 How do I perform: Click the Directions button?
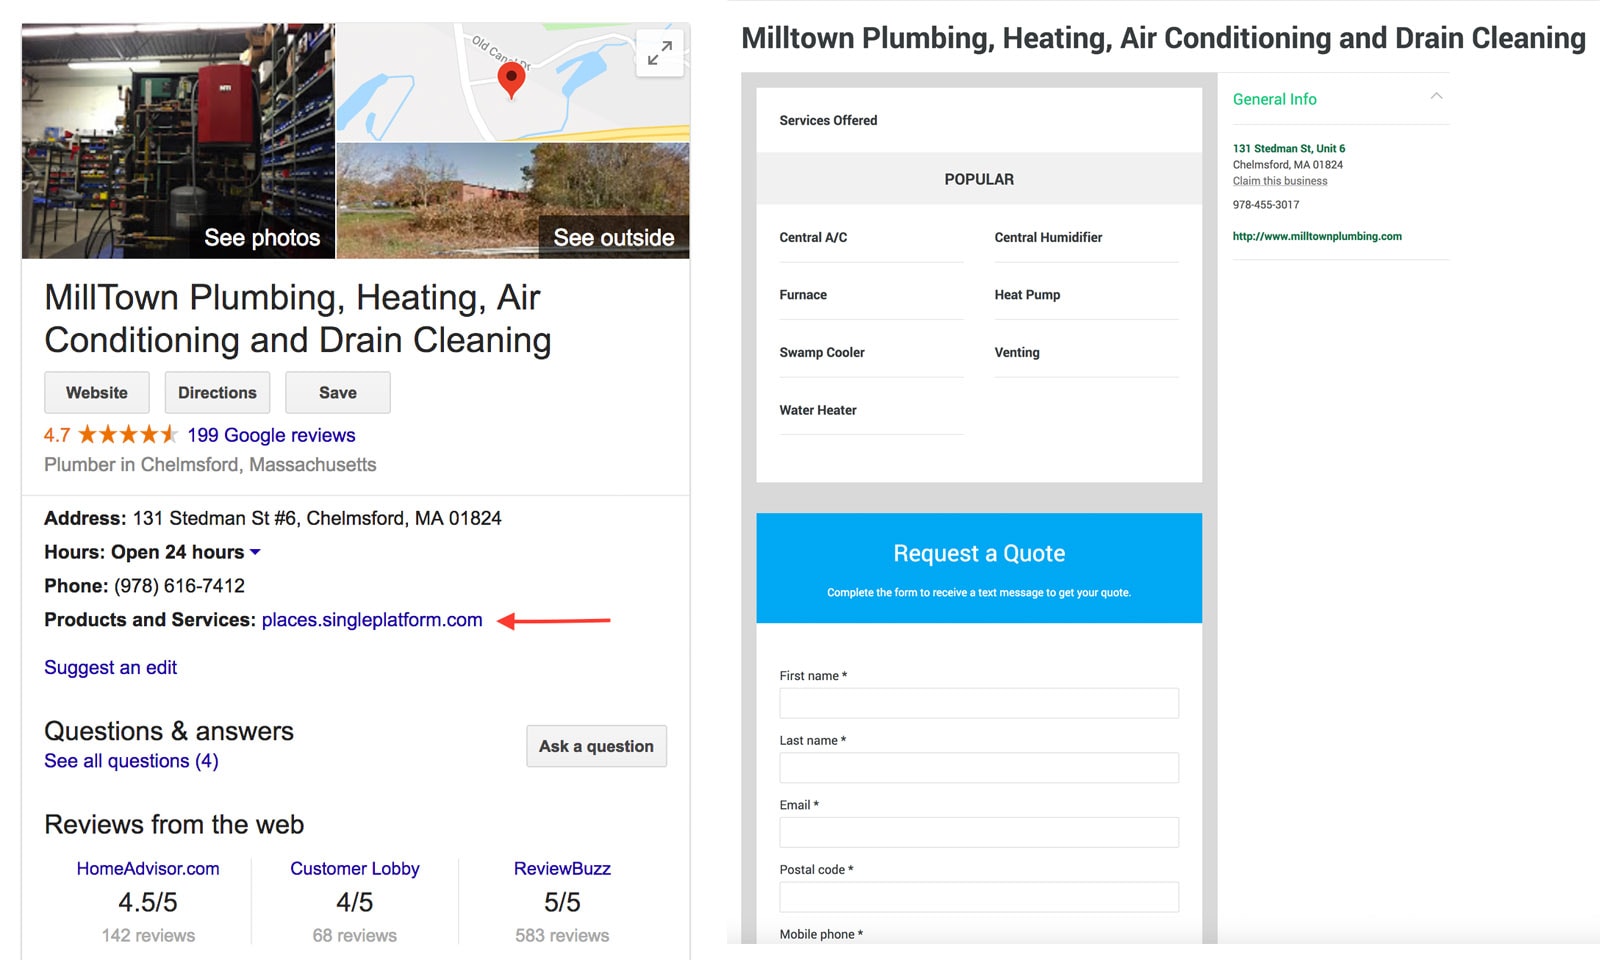[x=217, y=393]
